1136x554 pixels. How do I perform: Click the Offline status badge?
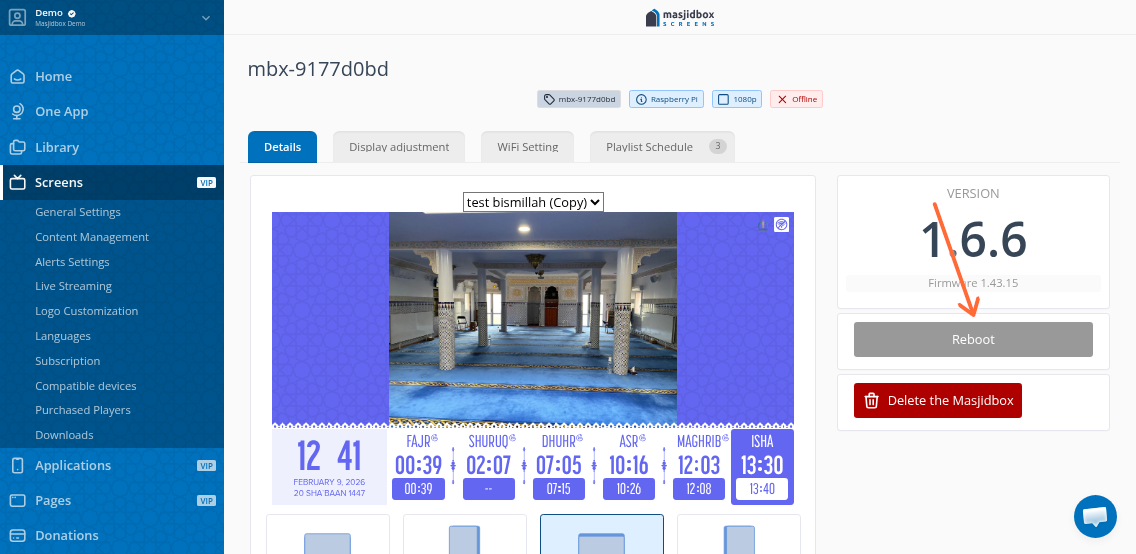796,99
